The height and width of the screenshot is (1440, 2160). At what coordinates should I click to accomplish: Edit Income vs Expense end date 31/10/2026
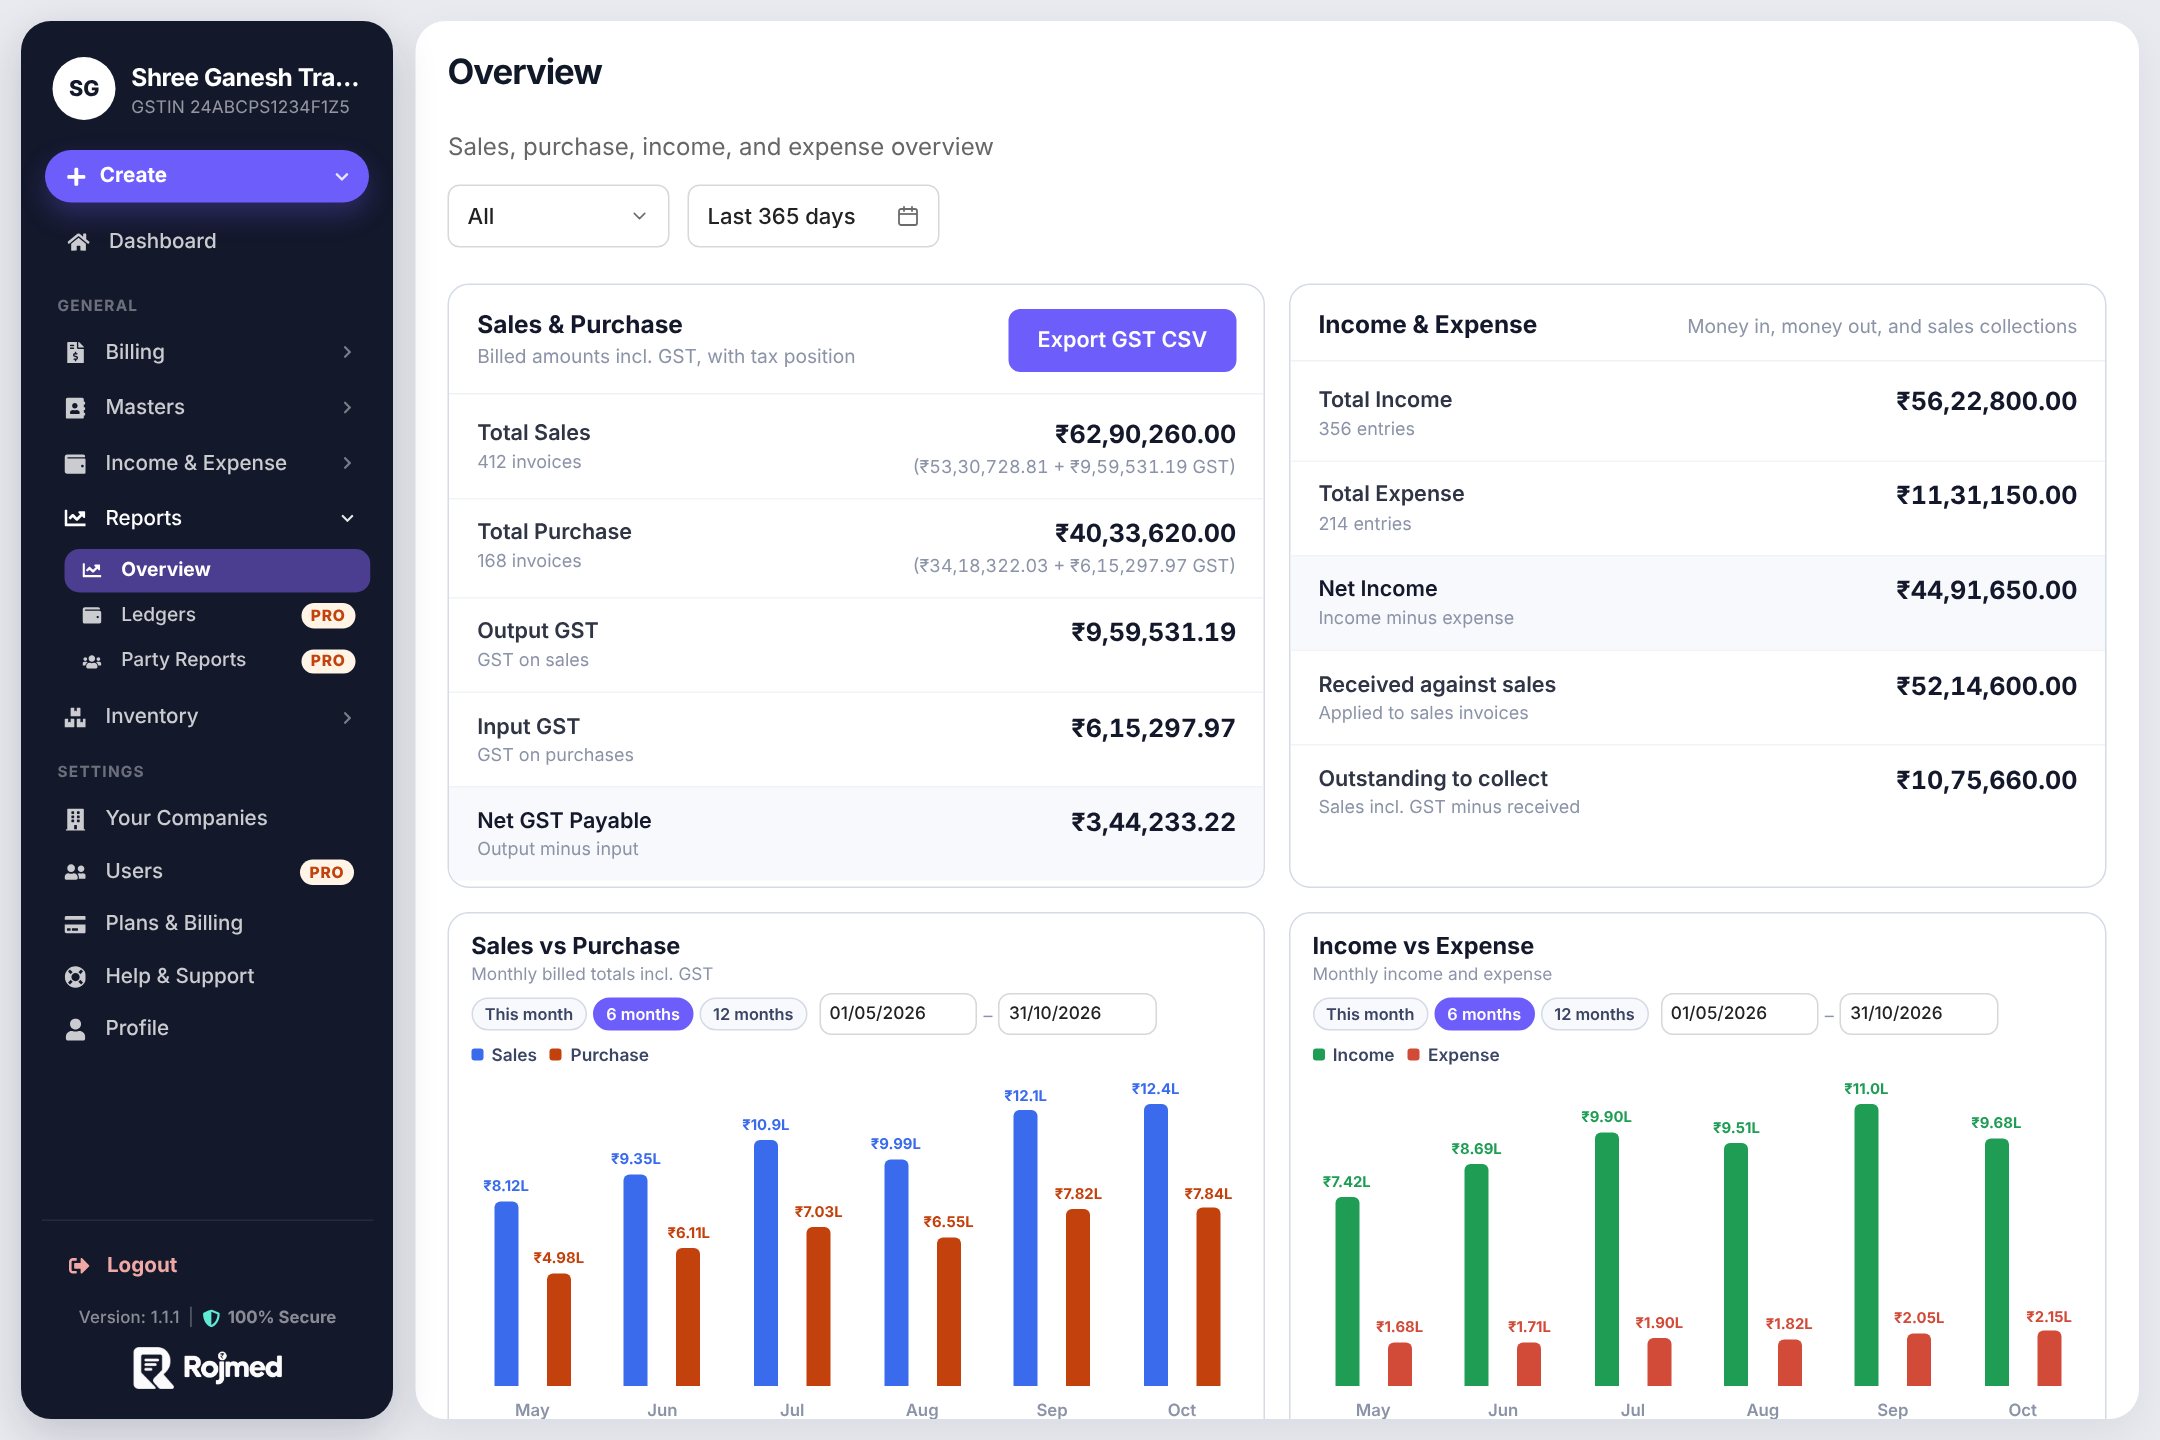(x=1918, y=1014)
